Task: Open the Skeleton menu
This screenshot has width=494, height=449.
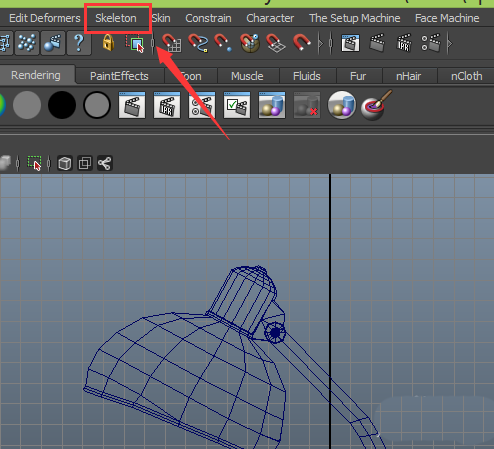Action: (116, 18)
